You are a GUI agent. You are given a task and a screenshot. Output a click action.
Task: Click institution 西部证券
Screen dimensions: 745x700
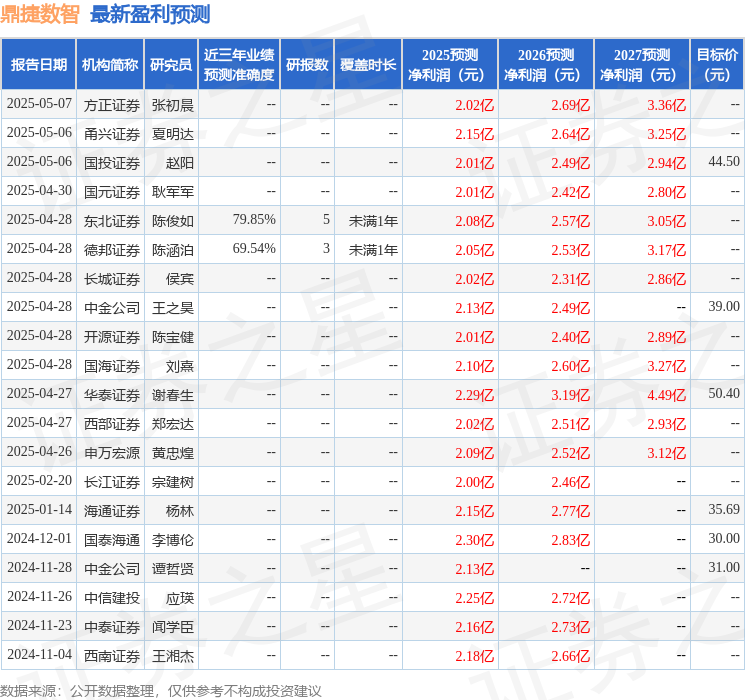tap(112, 424)
